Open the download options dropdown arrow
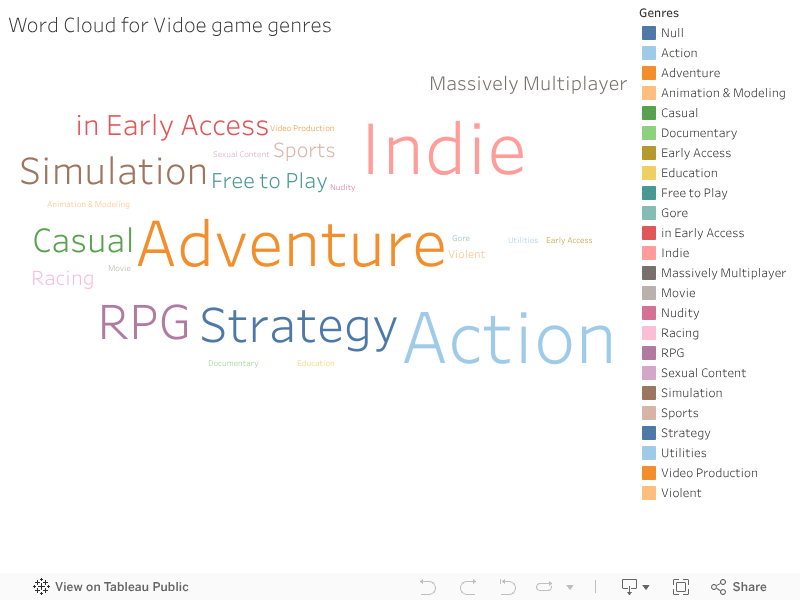 pos(646,587)
